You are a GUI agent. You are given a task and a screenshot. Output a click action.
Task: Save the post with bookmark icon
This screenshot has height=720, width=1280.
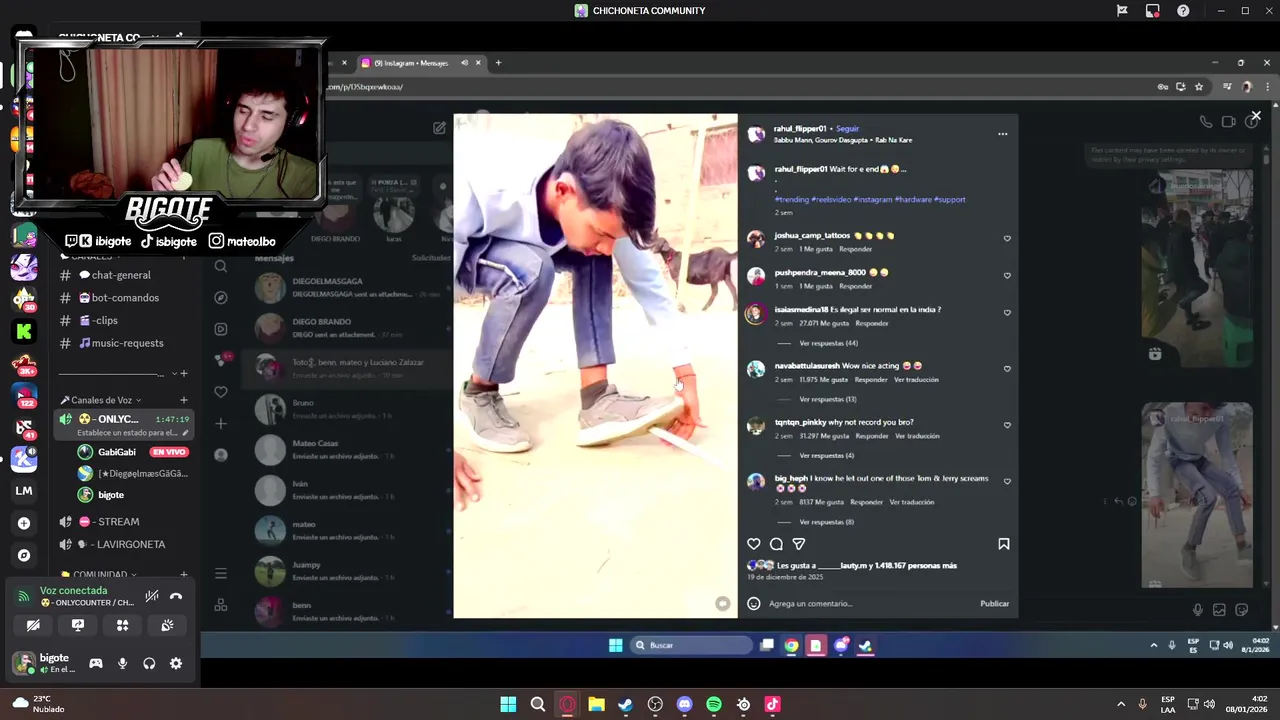coord(1004,544)
